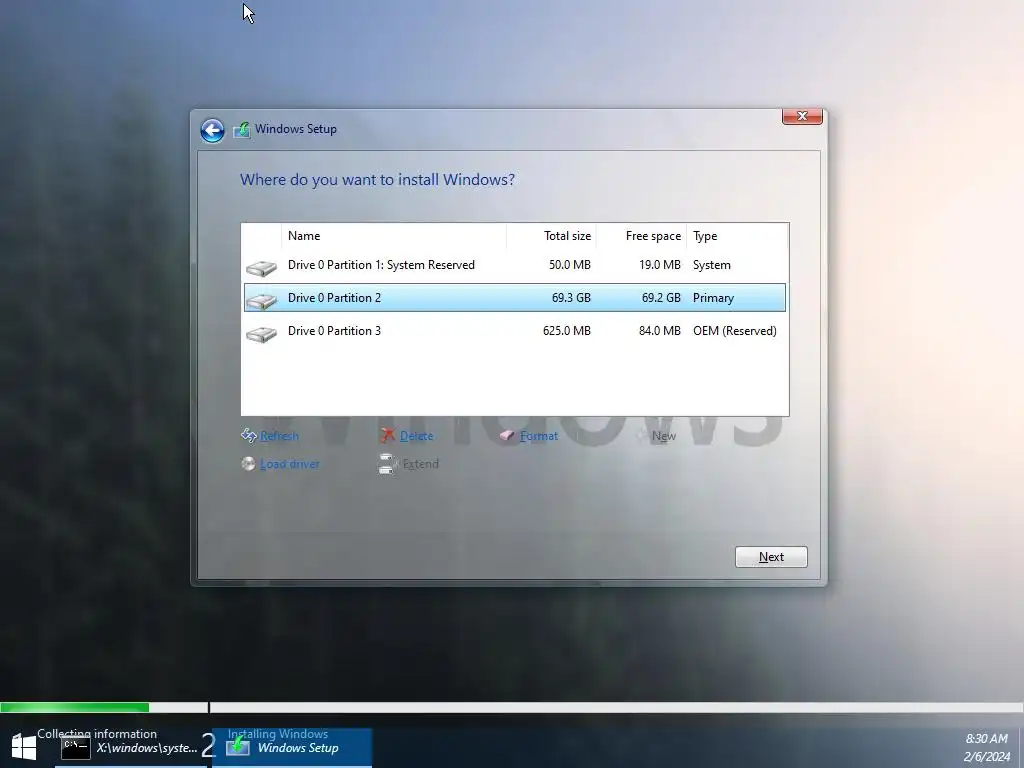1024x768 pixels.
Task: Click the 84.0 MB free space cell
Action: [x=660, y=331]
